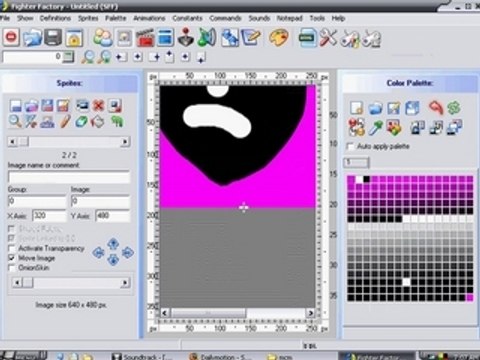Open a palette with the blue folder icon
480x360 pixels.
(375, 108)
